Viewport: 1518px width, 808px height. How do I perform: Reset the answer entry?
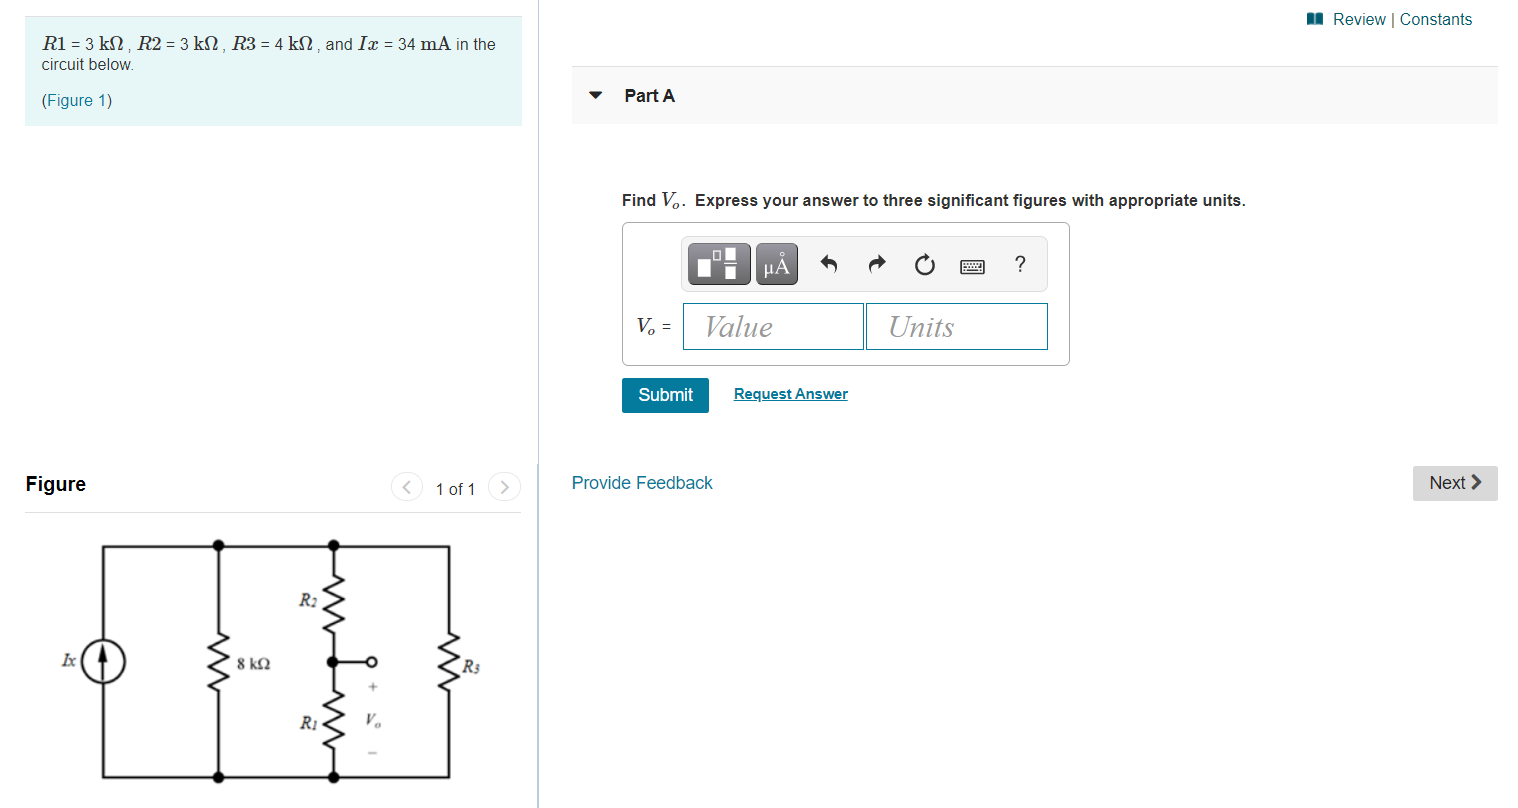924,263
